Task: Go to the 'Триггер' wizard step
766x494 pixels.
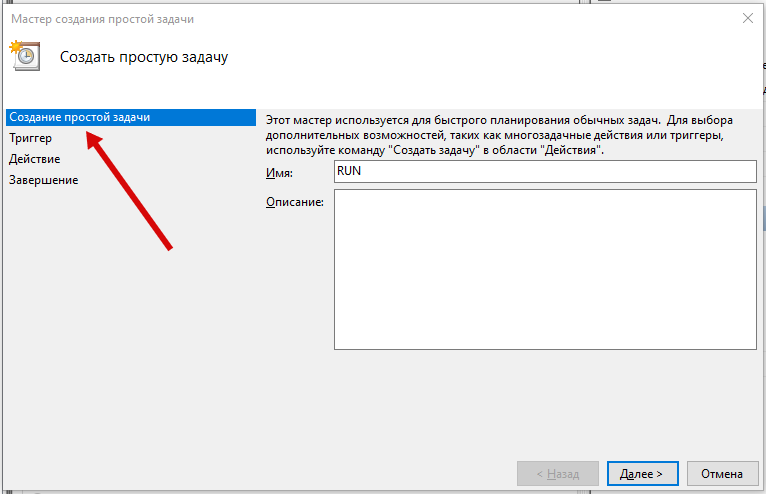Action: pos(31,138)
